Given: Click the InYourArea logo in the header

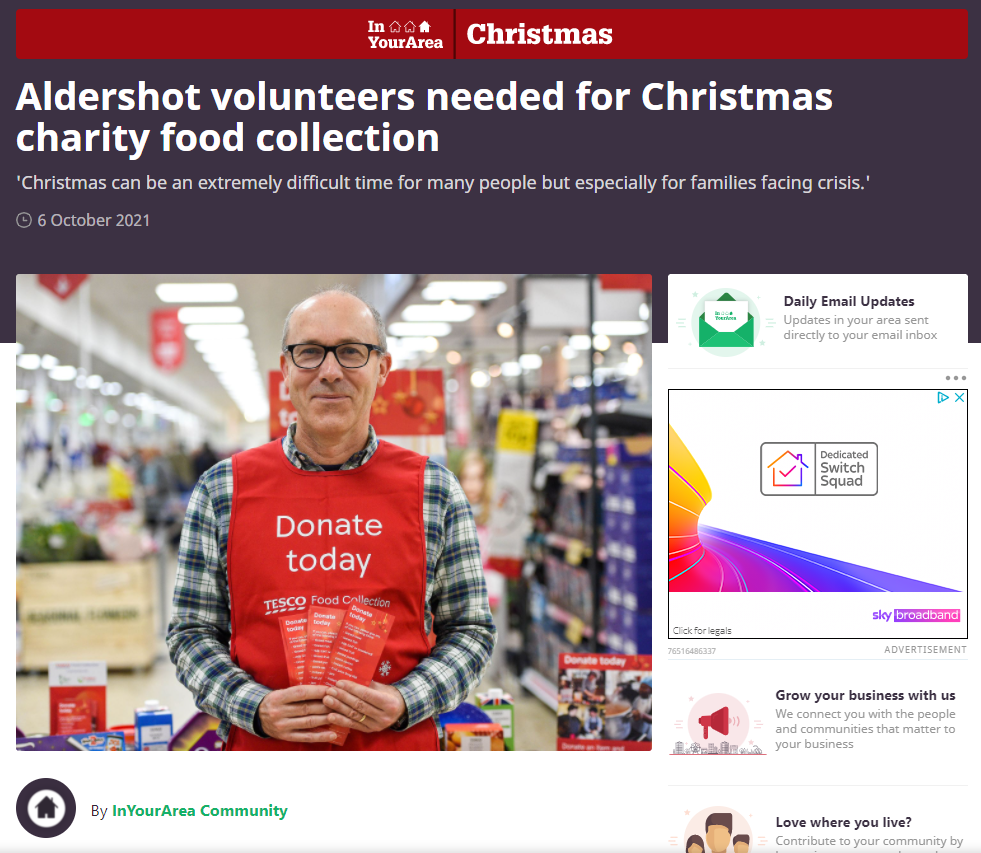Looking at the screenshot, I should [x=405, y=34].
